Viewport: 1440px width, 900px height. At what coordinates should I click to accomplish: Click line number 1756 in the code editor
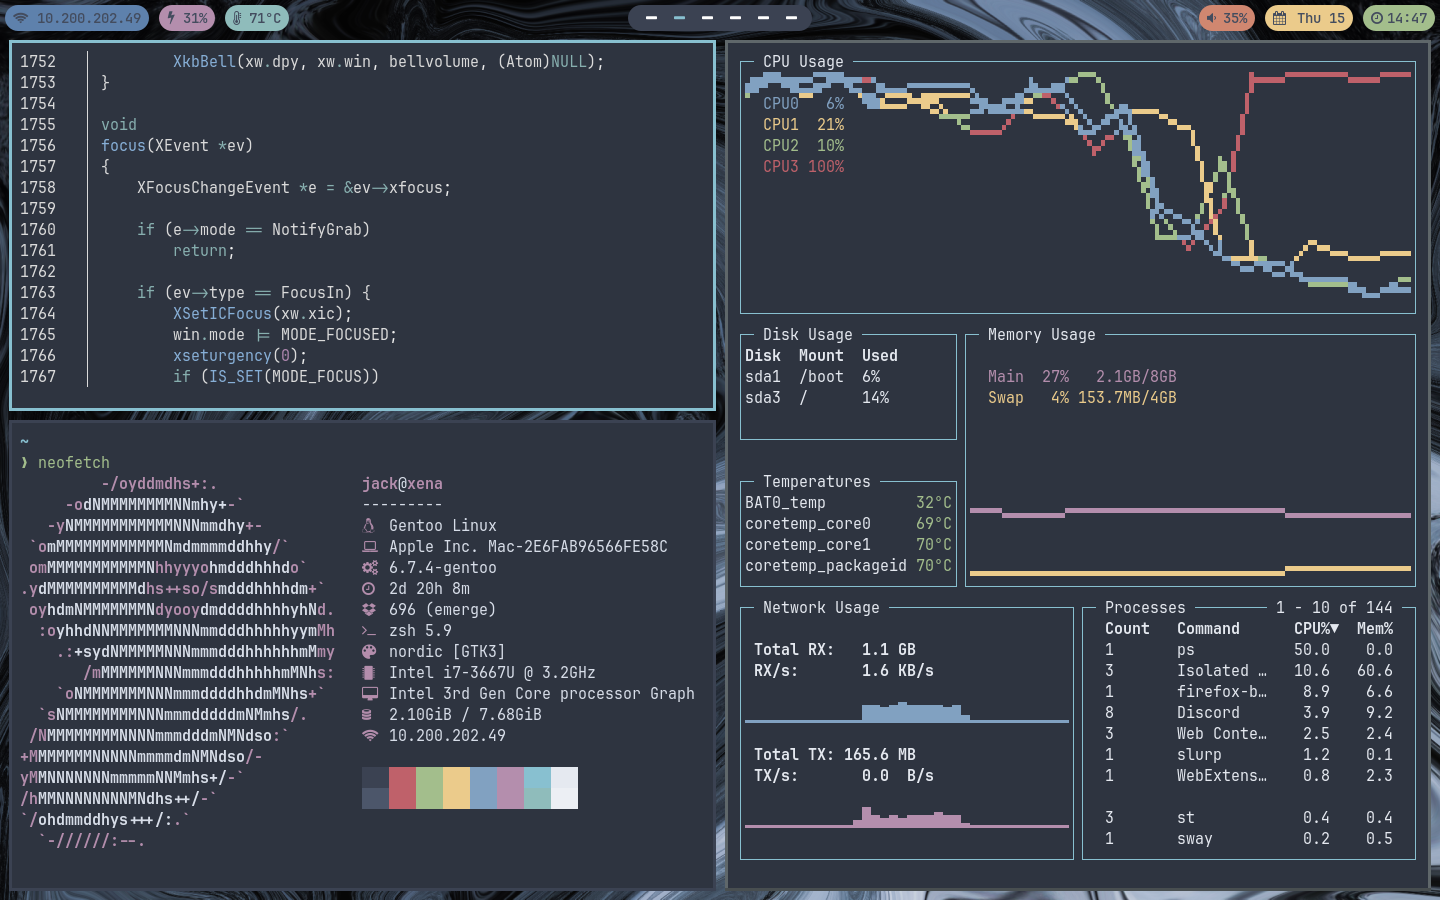tap(38, 145)
